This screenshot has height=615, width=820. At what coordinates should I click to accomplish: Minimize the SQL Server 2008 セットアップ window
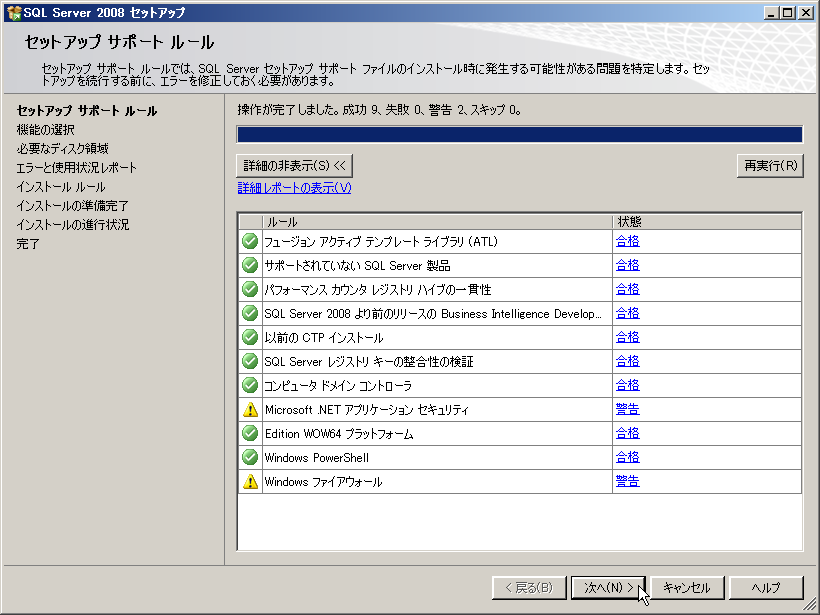click(x=771, y=13)
